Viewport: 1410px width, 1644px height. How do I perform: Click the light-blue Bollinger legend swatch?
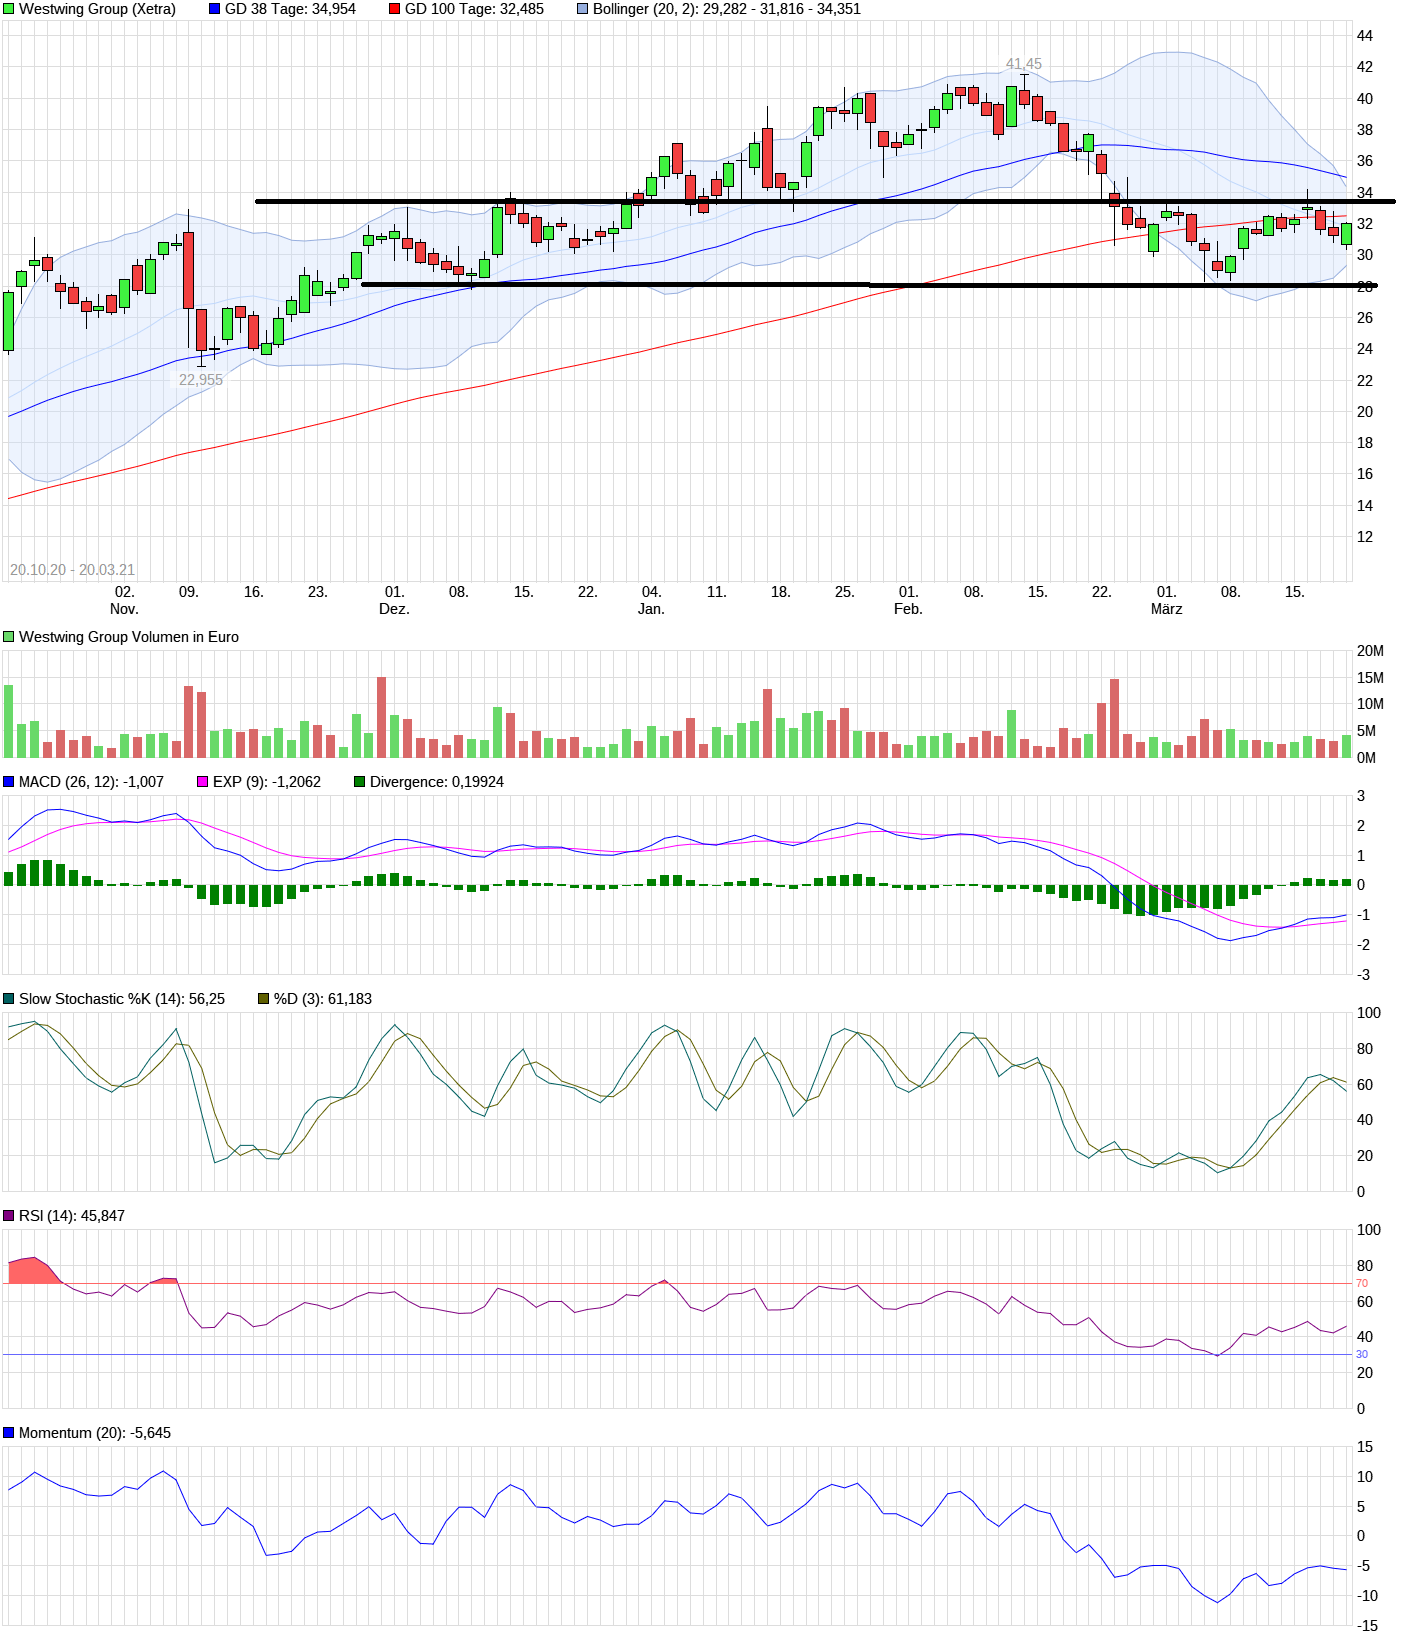(582, 9)
